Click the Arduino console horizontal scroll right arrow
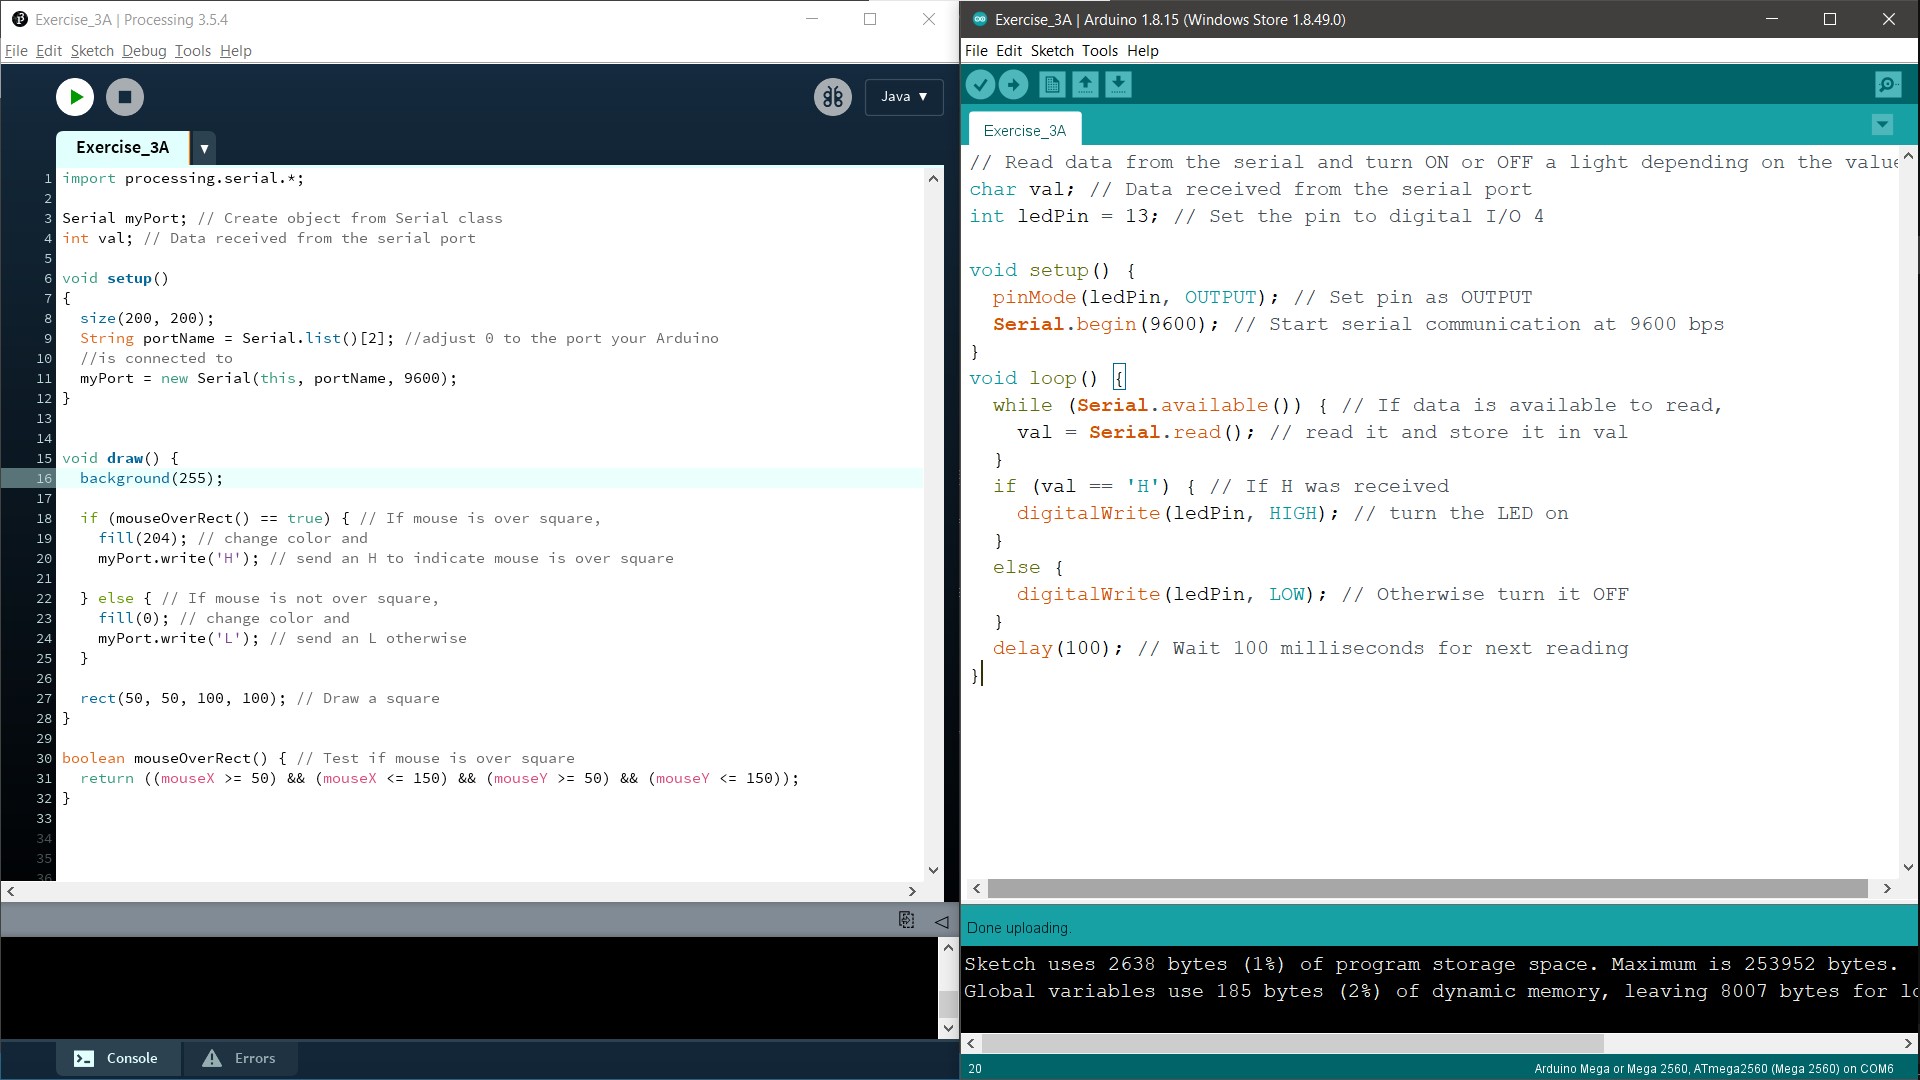Screen dimensions: 1920x1080 tap(1908, 1043)
